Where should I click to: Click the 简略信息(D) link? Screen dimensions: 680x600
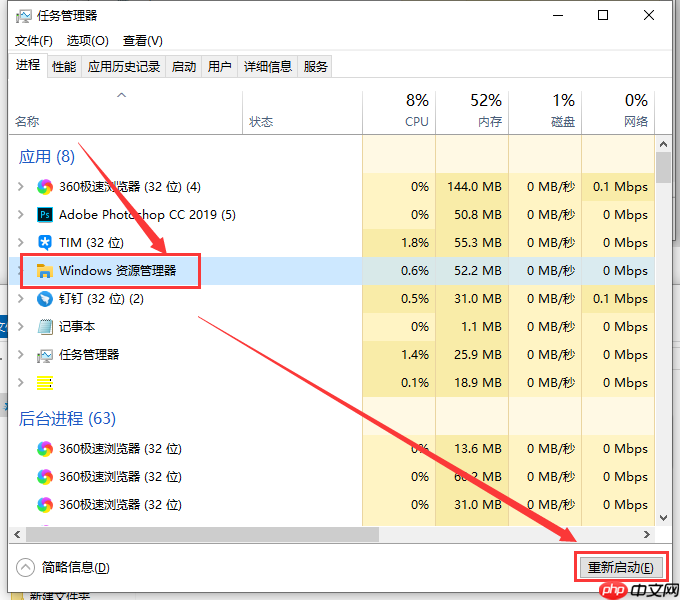(x=75, y=567)
